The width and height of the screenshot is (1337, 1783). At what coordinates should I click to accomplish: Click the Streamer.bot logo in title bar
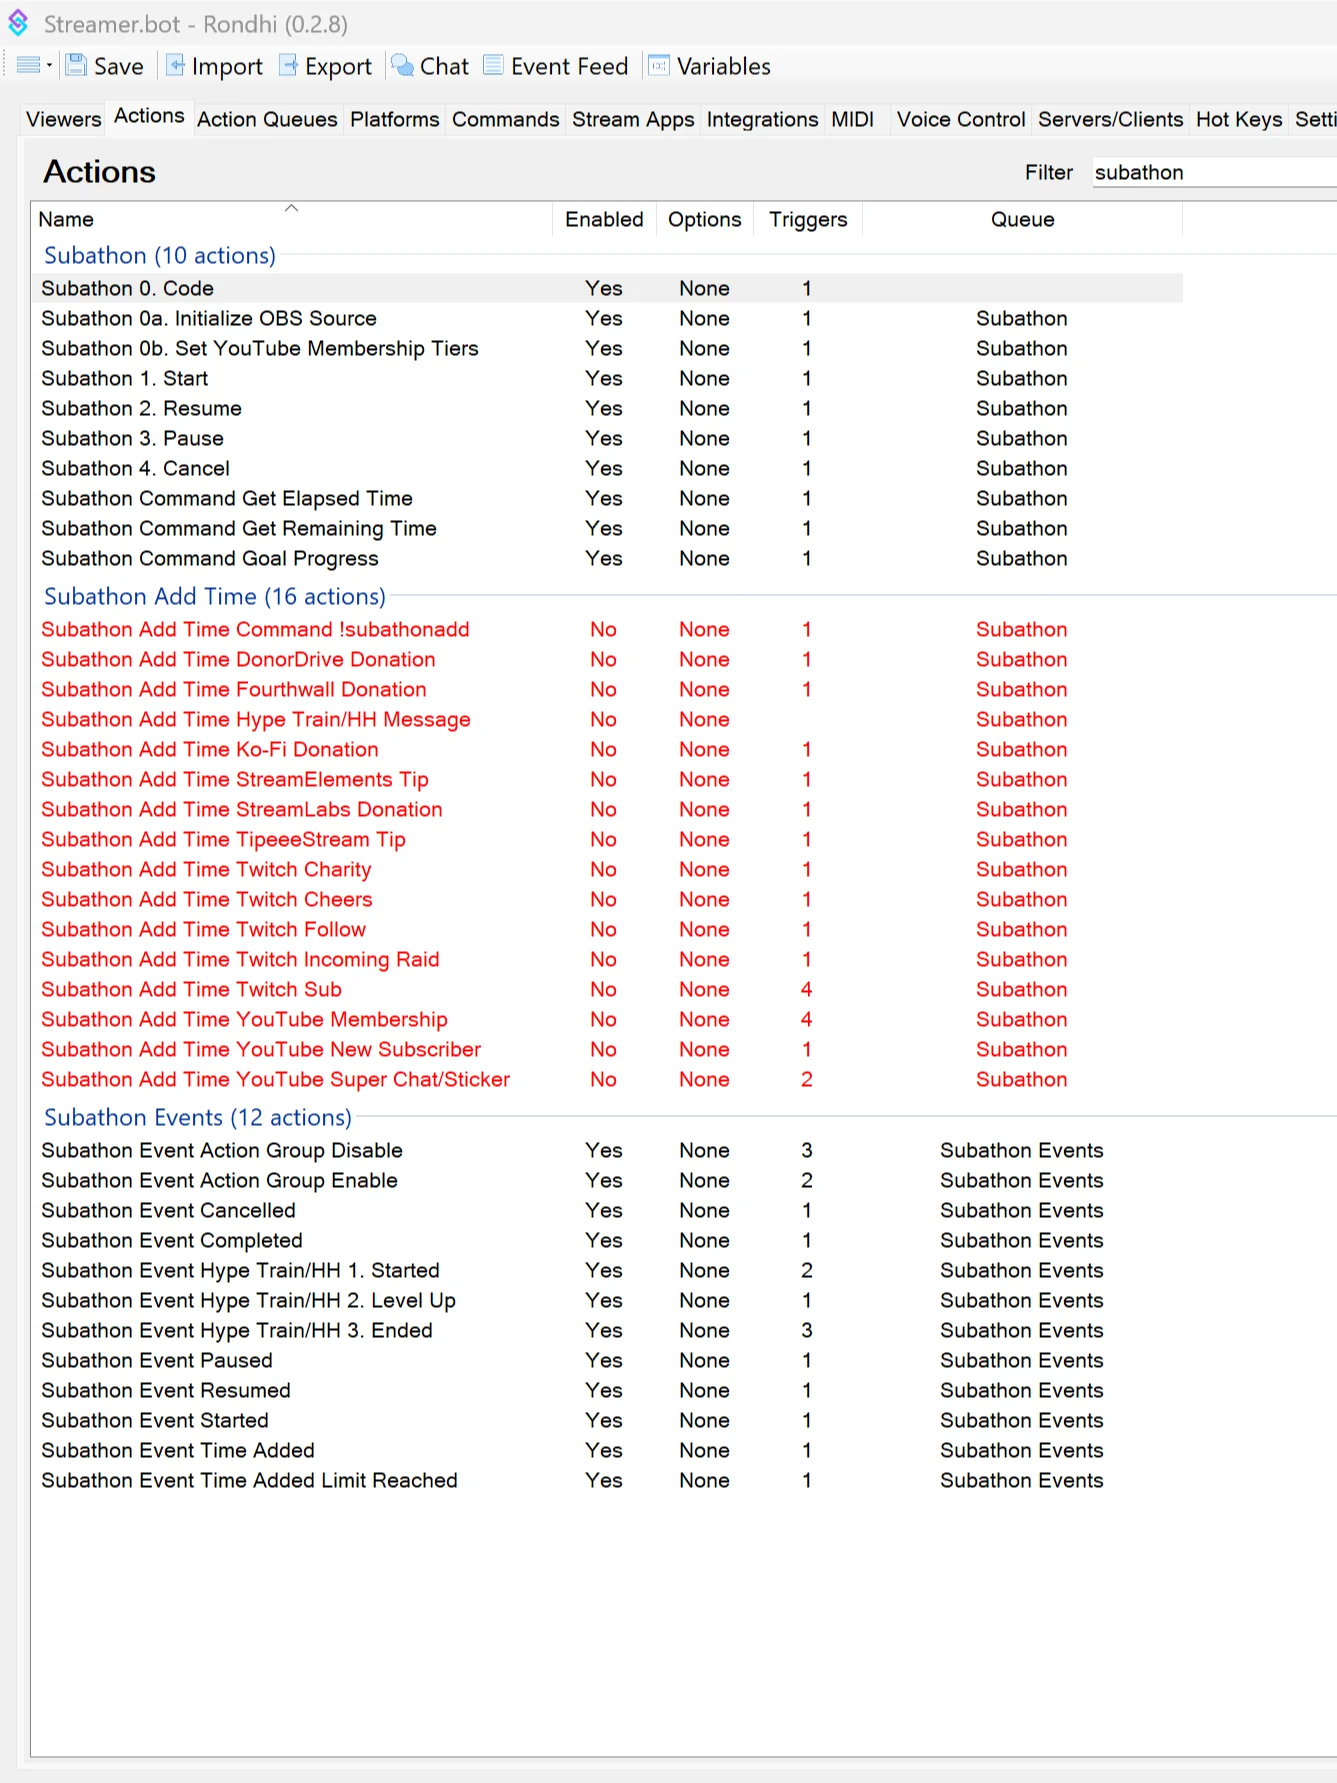point(18,23)
